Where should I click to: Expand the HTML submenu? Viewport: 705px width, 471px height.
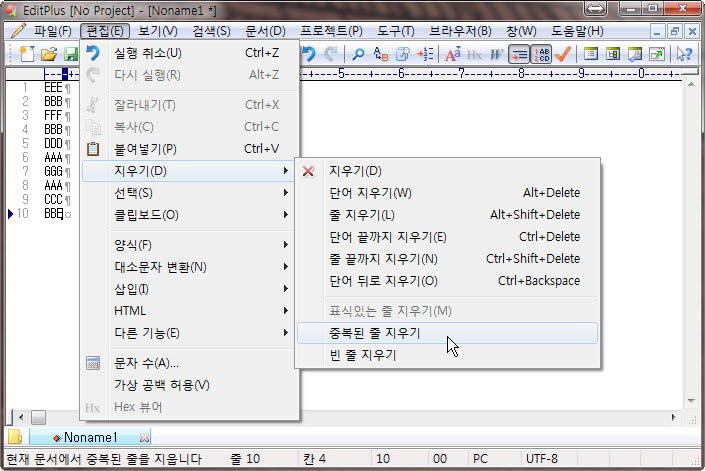point(190,311)
